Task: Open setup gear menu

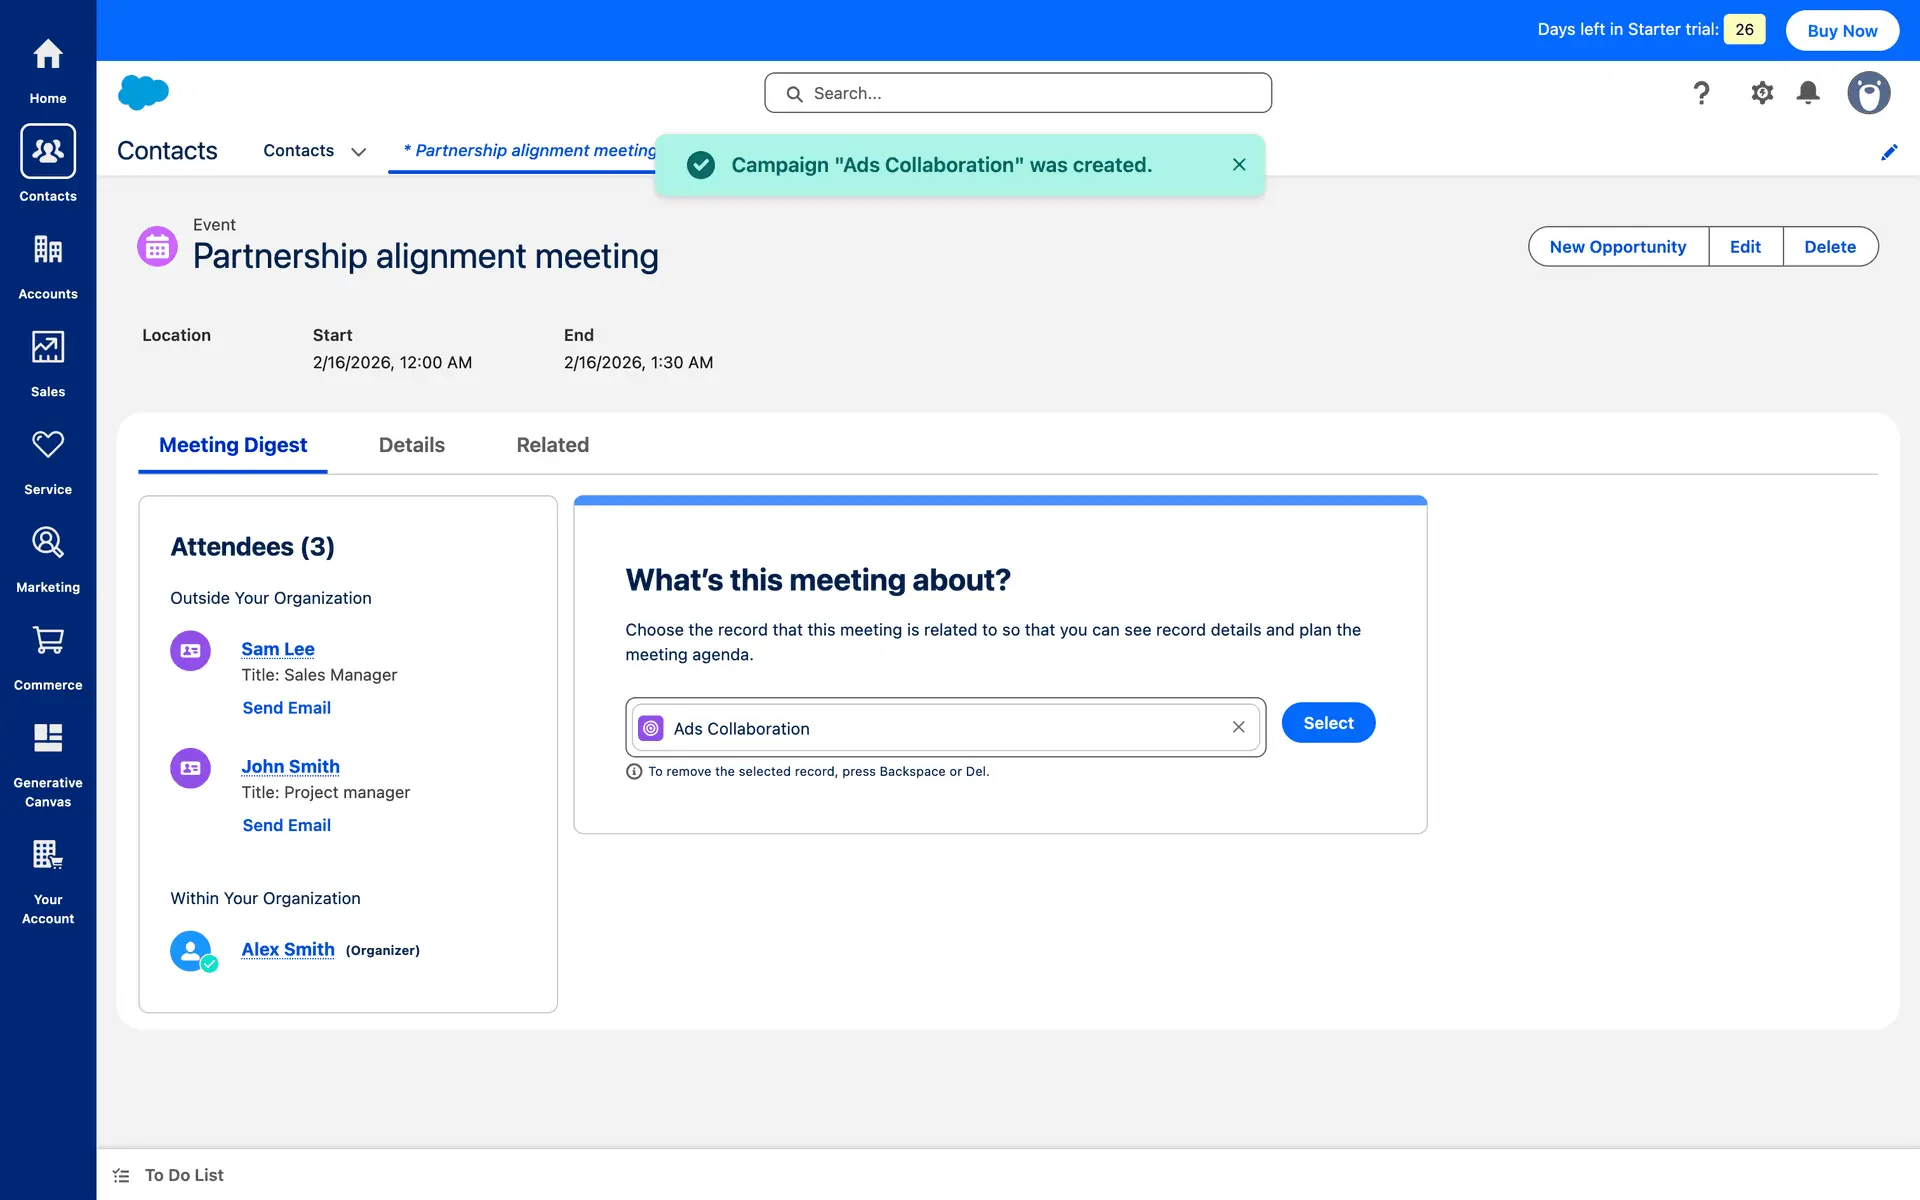Action: [1762, 93]
